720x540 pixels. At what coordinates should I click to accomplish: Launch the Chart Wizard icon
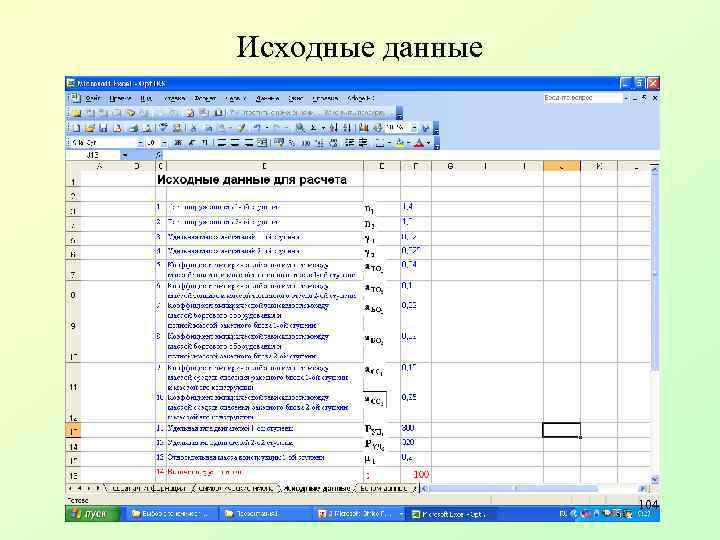pos(364,128)
